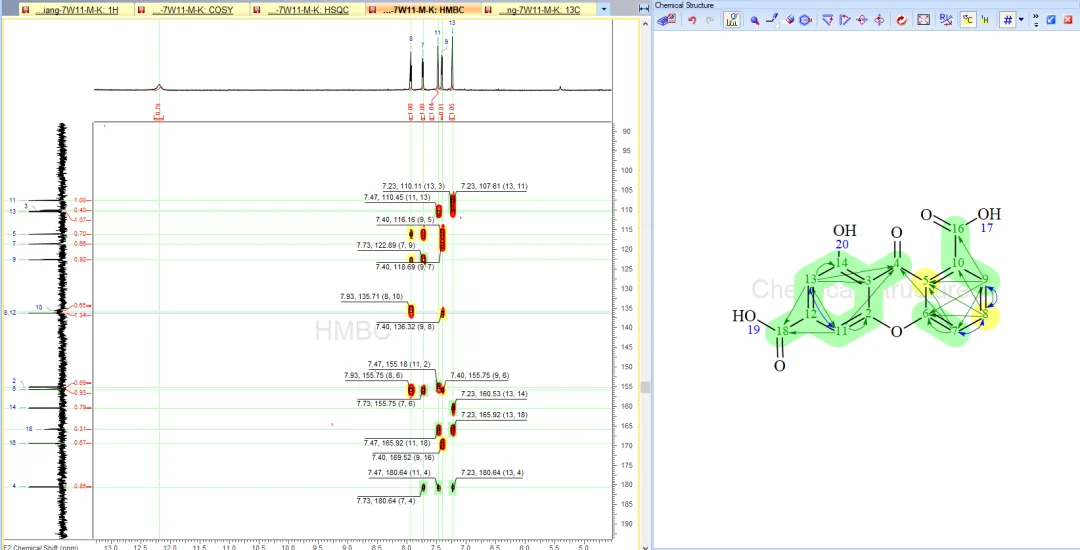The width and height of the screenshot is (1080, 550).
Task: Select the HMBC spectrum tab
Action: pos(422,10)
